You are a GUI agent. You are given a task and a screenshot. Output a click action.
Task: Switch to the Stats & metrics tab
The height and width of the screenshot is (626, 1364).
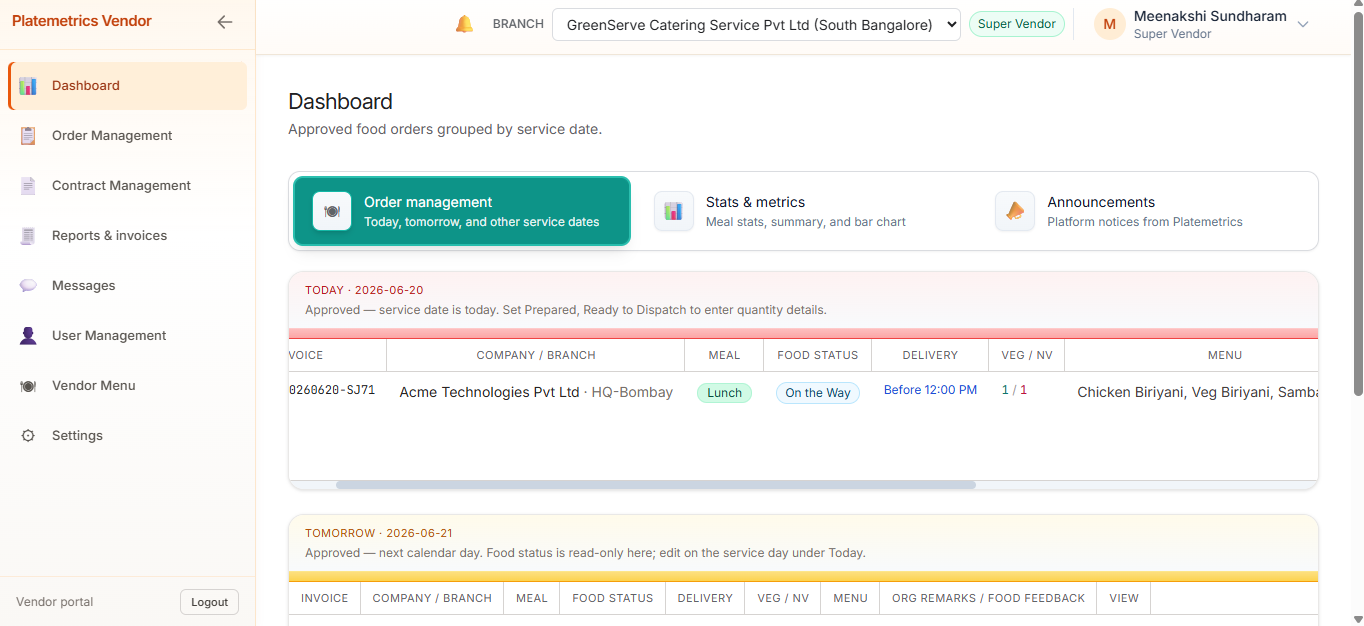click(x=804, y=211)
